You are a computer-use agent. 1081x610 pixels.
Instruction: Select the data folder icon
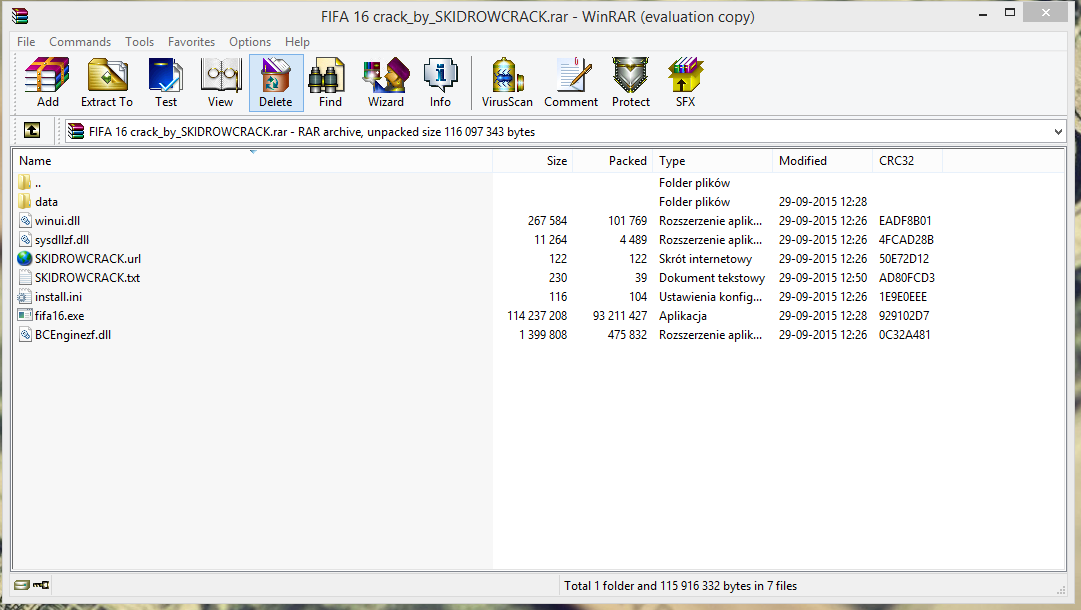tap(25, 201)
